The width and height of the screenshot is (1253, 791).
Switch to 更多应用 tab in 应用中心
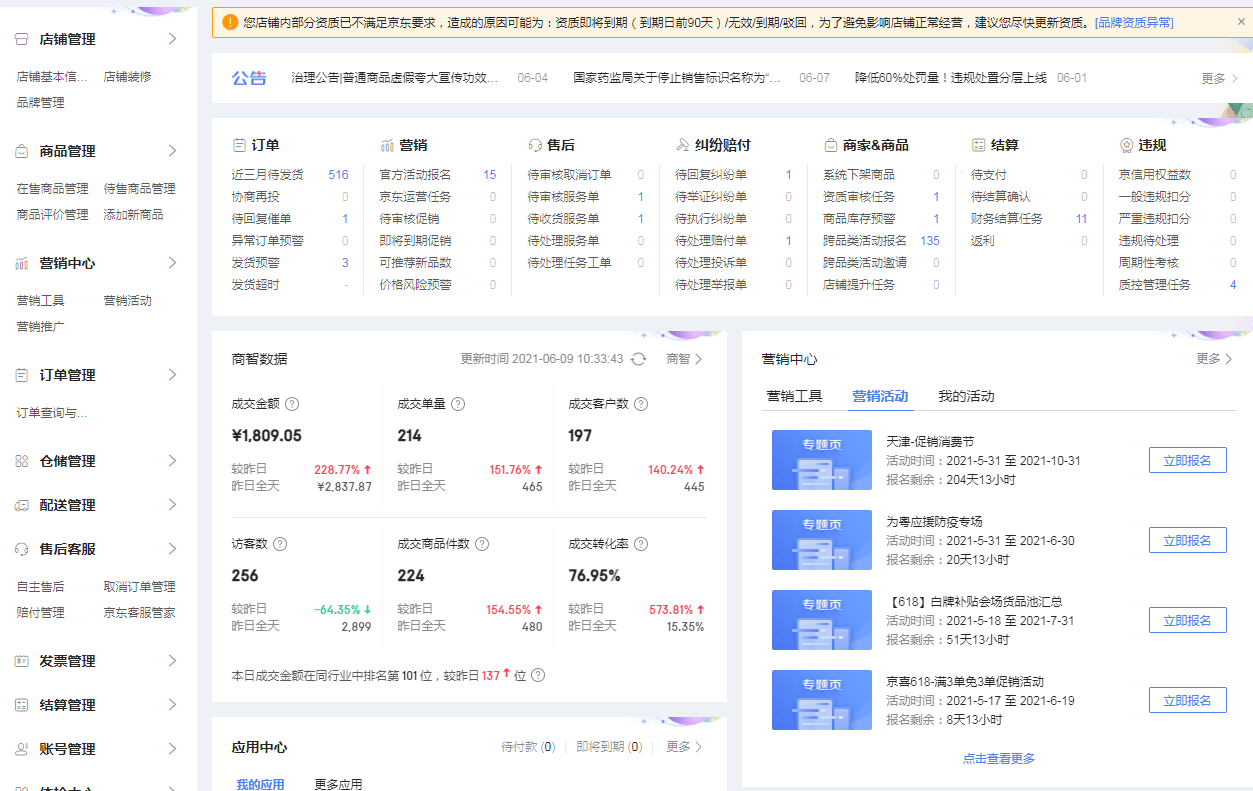point(338,784)
